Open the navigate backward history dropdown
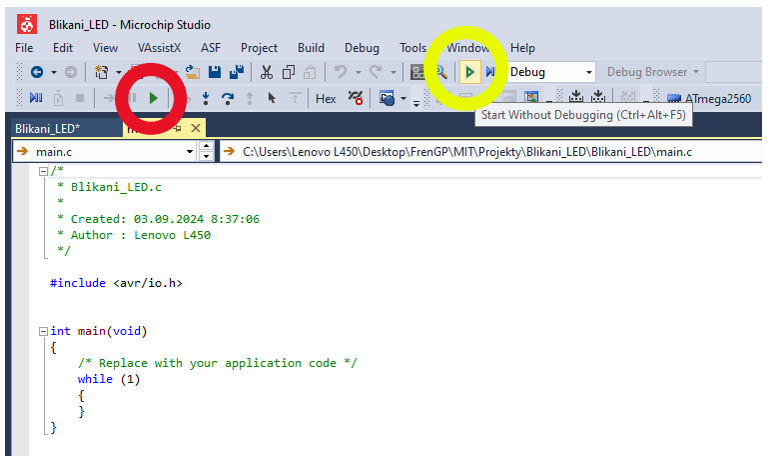This screenshot has height=459, width=778. coord(54,72)
